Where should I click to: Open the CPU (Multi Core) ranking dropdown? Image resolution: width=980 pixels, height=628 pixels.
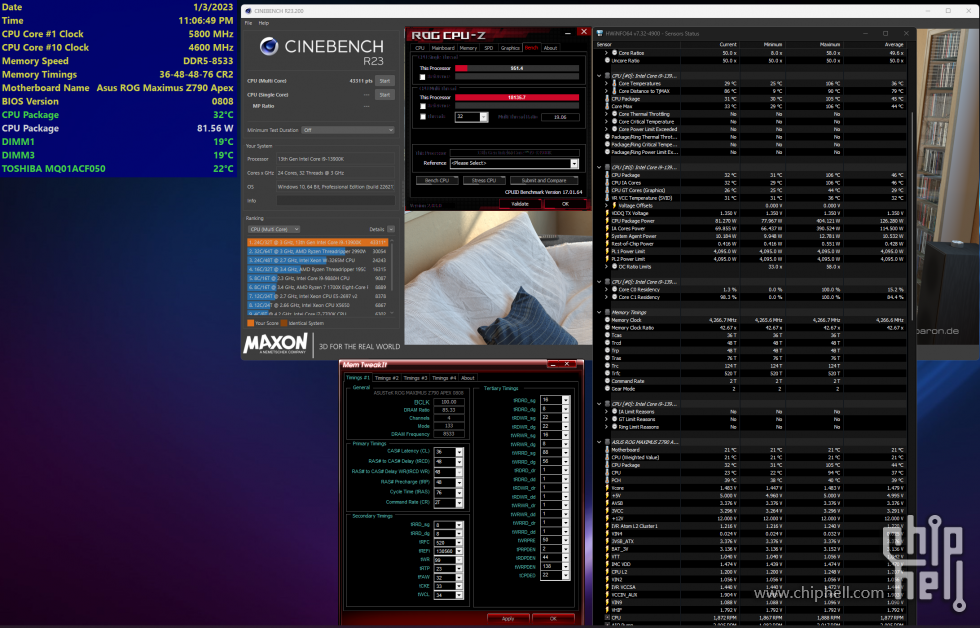274,229
